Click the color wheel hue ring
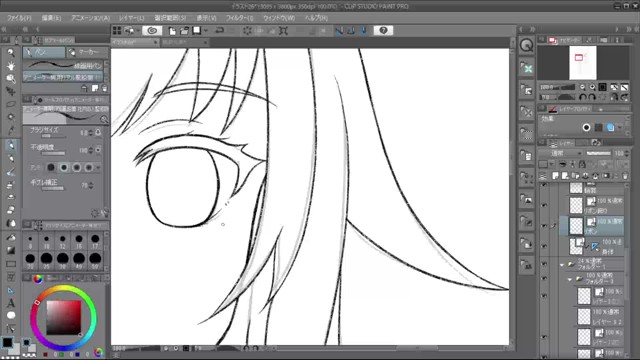Screen dimensions: 640x360 (x=64, y=289)
